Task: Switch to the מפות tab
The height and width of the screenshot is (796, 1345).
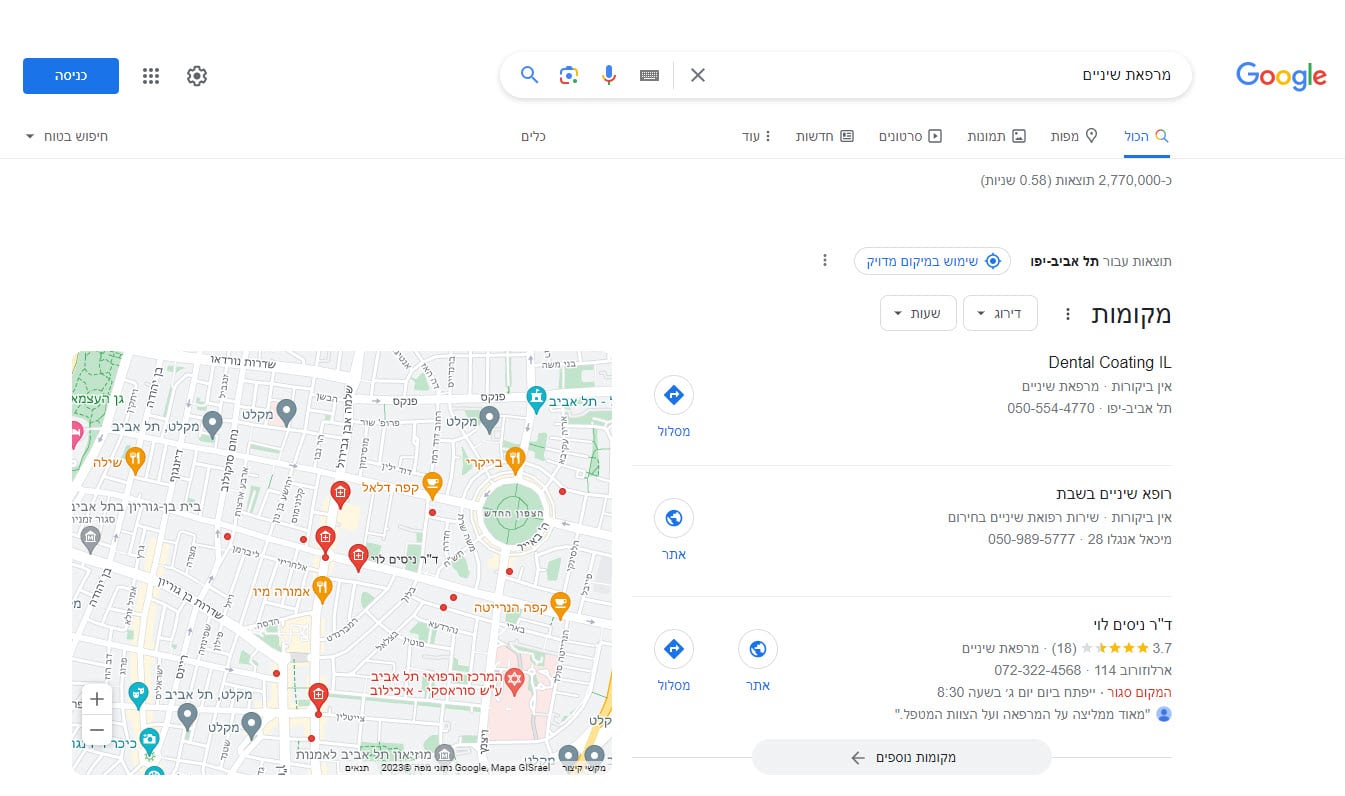Action: pos(1073,136)
